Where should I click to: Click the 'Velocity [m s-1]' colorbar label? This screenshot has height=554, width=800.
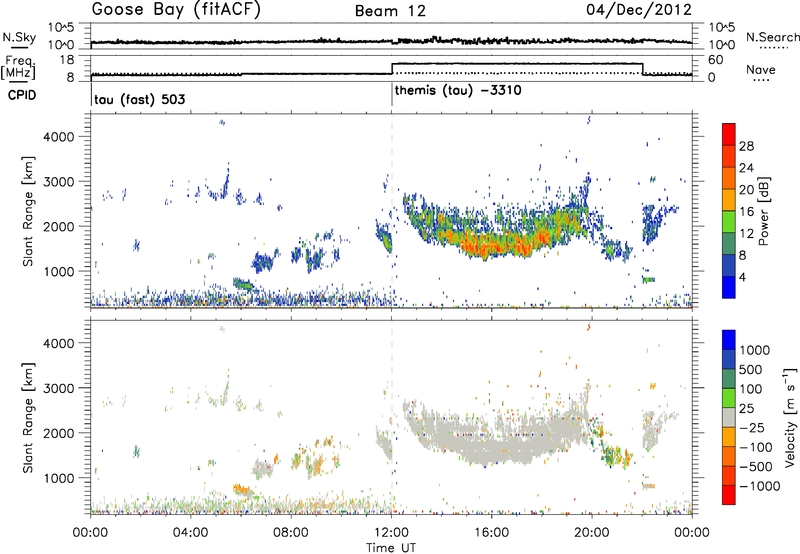tap(790, 418)
